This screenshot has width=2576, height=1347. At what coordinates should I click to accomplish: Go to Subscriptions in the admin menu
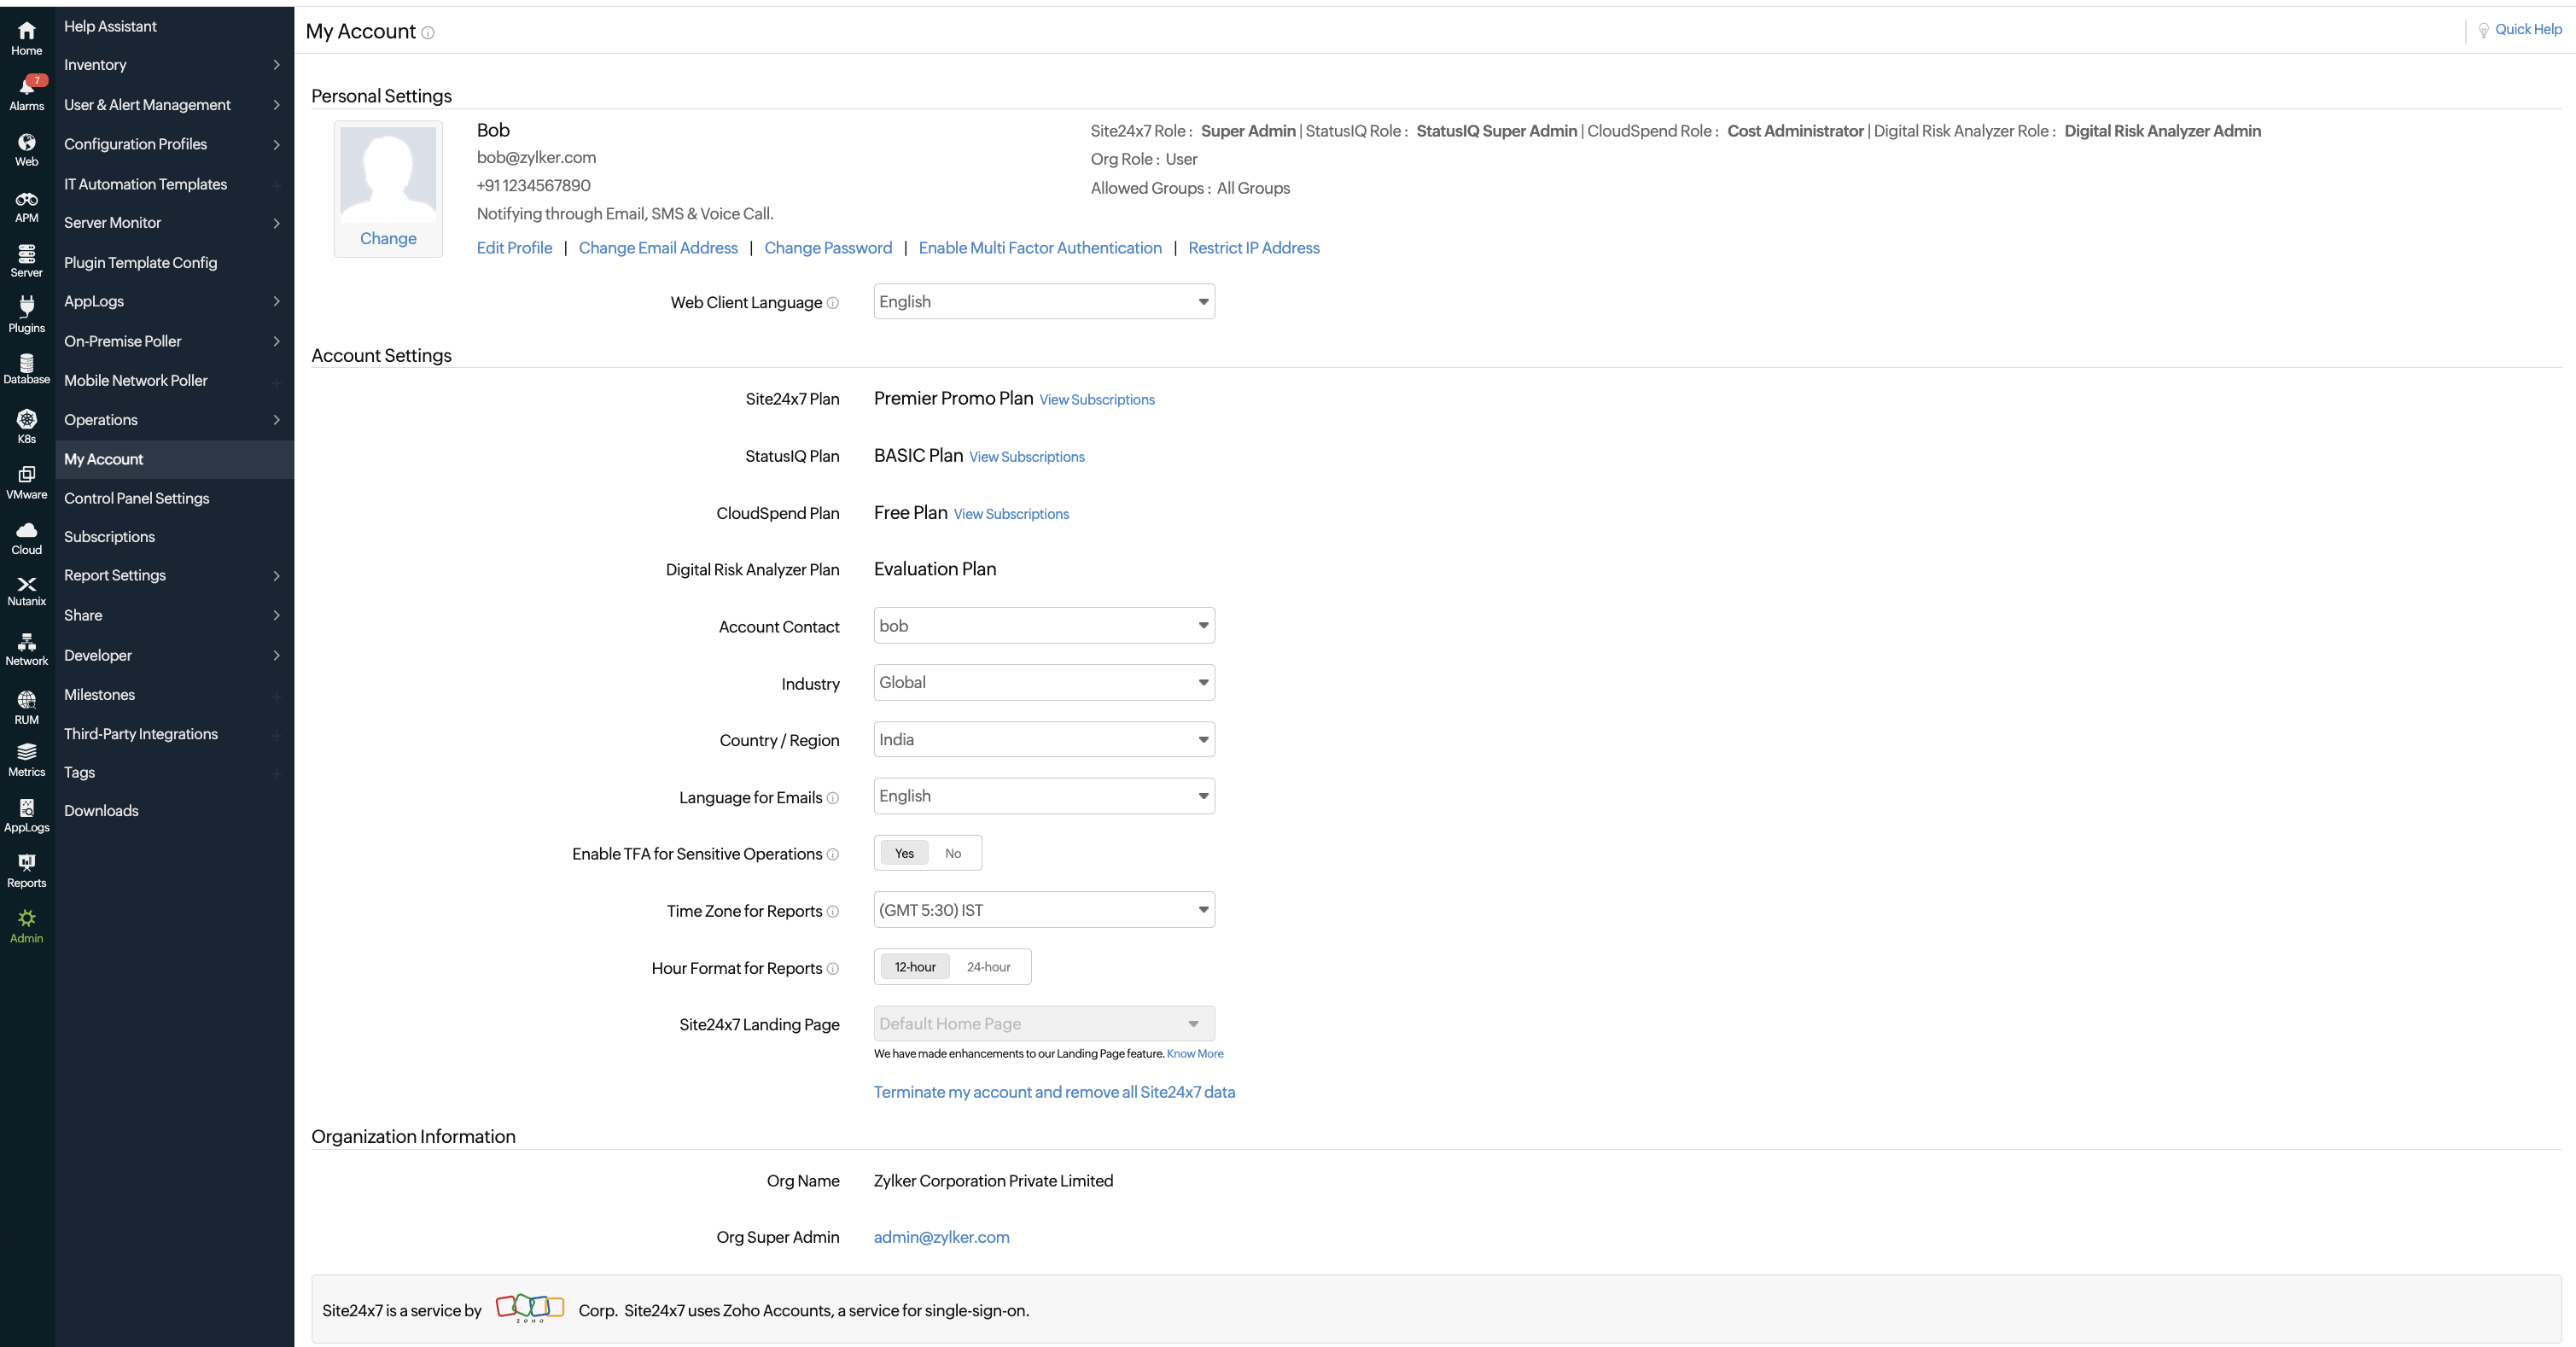(110, 537)
